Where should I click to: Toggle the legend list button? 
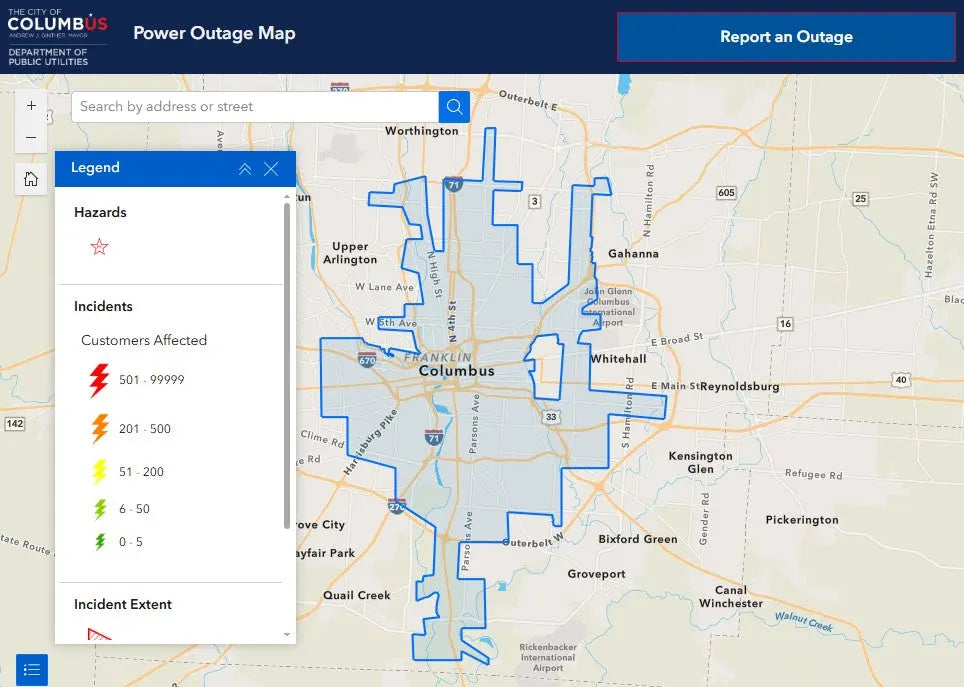point(31,669)
